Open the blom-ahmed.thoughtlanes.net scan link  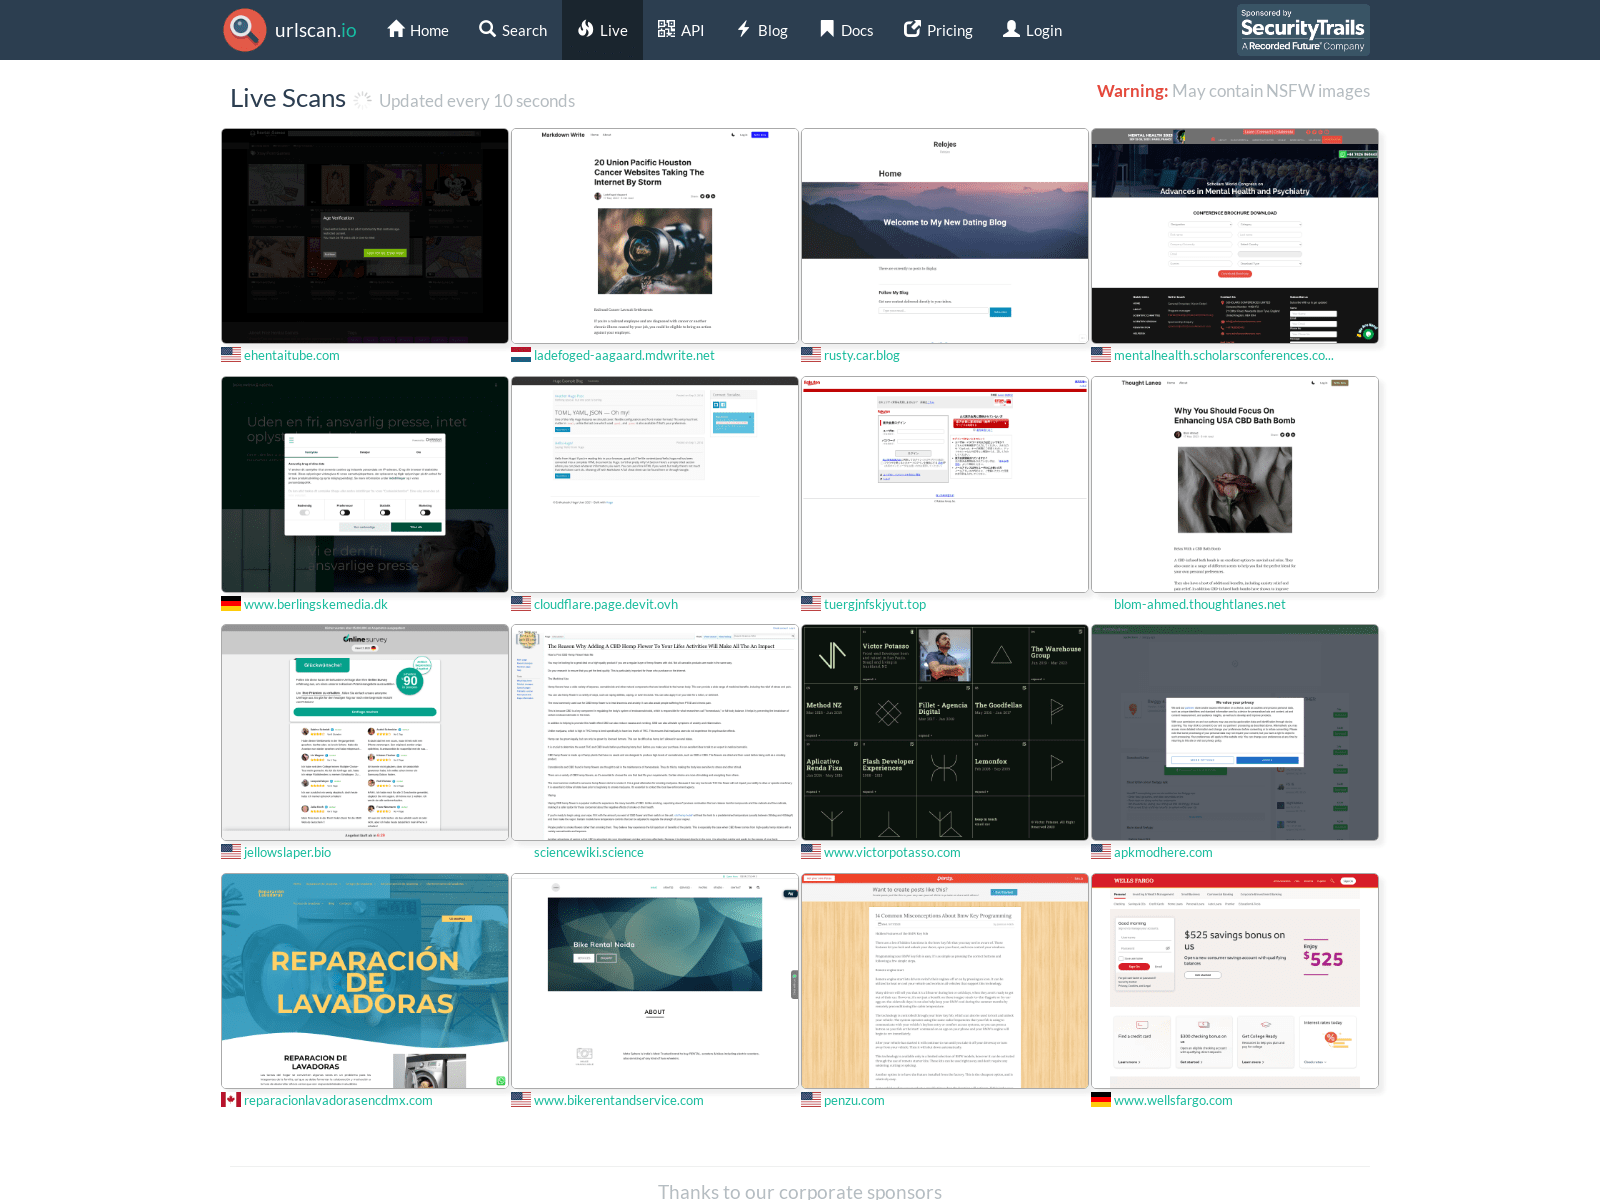[1200, 604]
